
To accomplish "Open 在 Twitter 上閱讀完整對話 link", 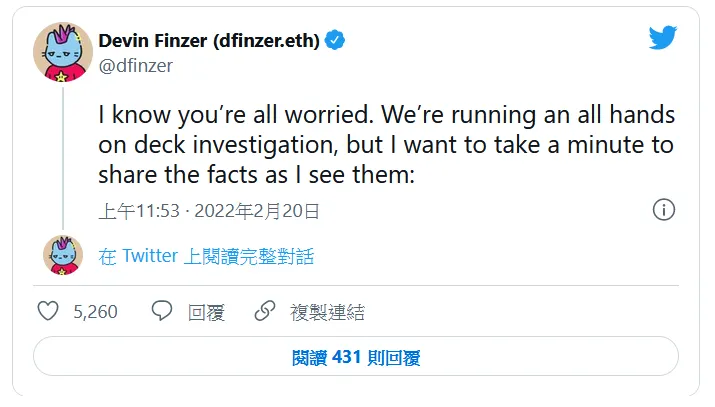I will (206, 257).
